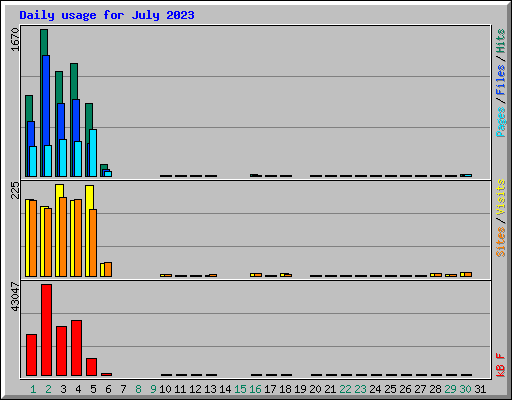Screen dimensions: 512x400
Task: Click day label 26 on the x-axis
Action: pyautogui.click(x=405, y=389)
